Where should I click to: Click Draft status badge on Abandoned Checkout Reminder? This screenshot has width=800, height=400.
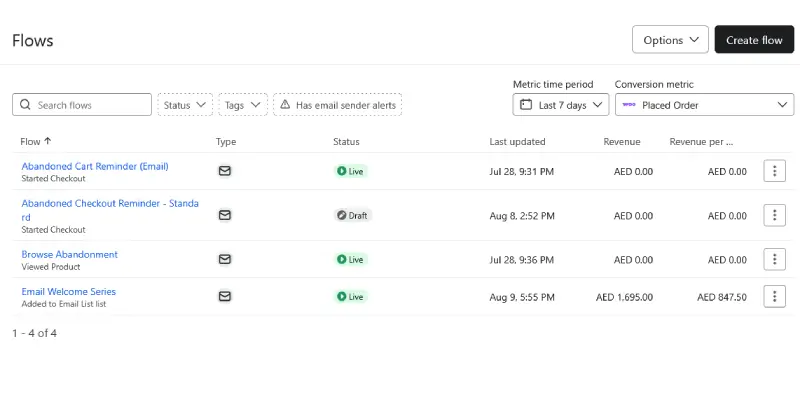[x=352, y=215]
